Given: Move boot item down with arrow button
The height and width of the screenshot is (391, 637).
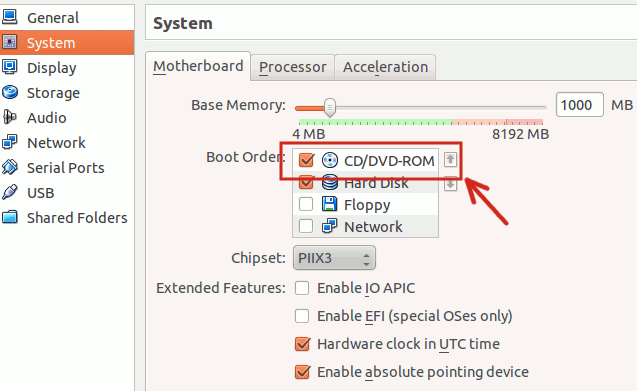Looking at the screenshot, I should 450,184.
